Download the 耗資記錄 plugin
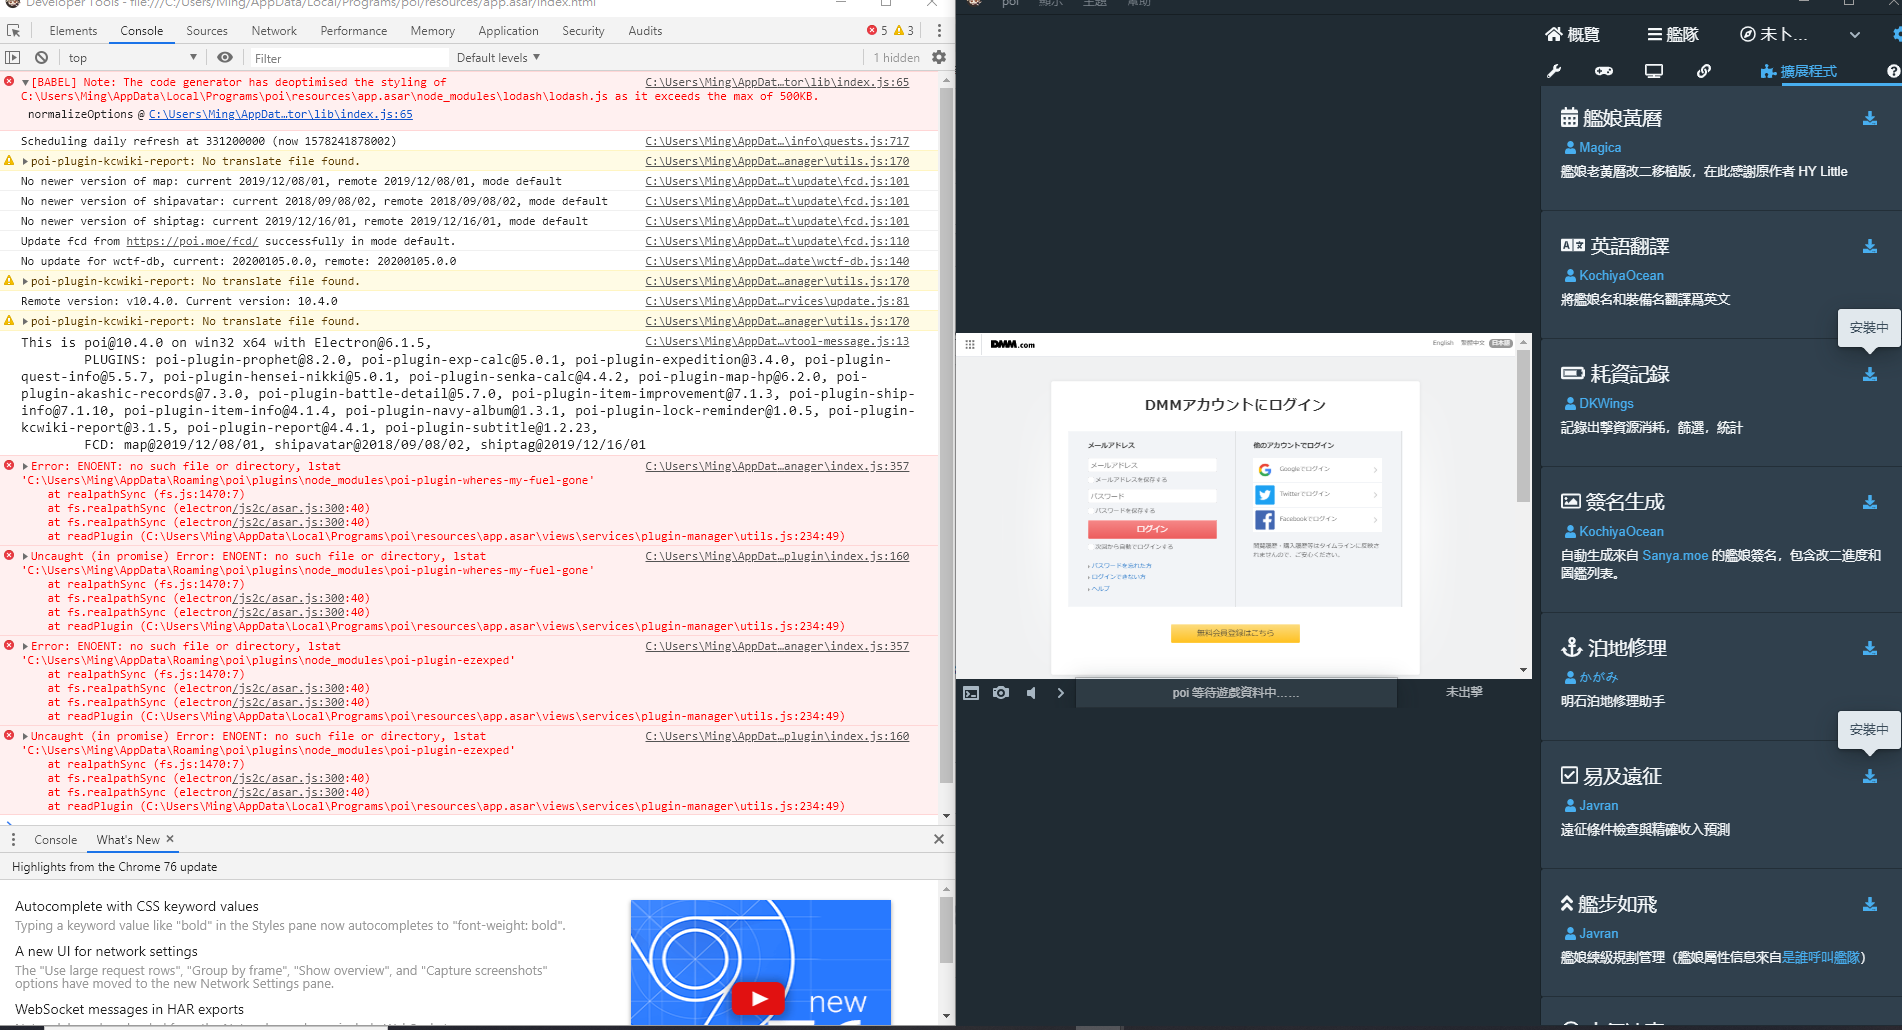This screenshot has width=1902, height=1030. pos(1870,374)
